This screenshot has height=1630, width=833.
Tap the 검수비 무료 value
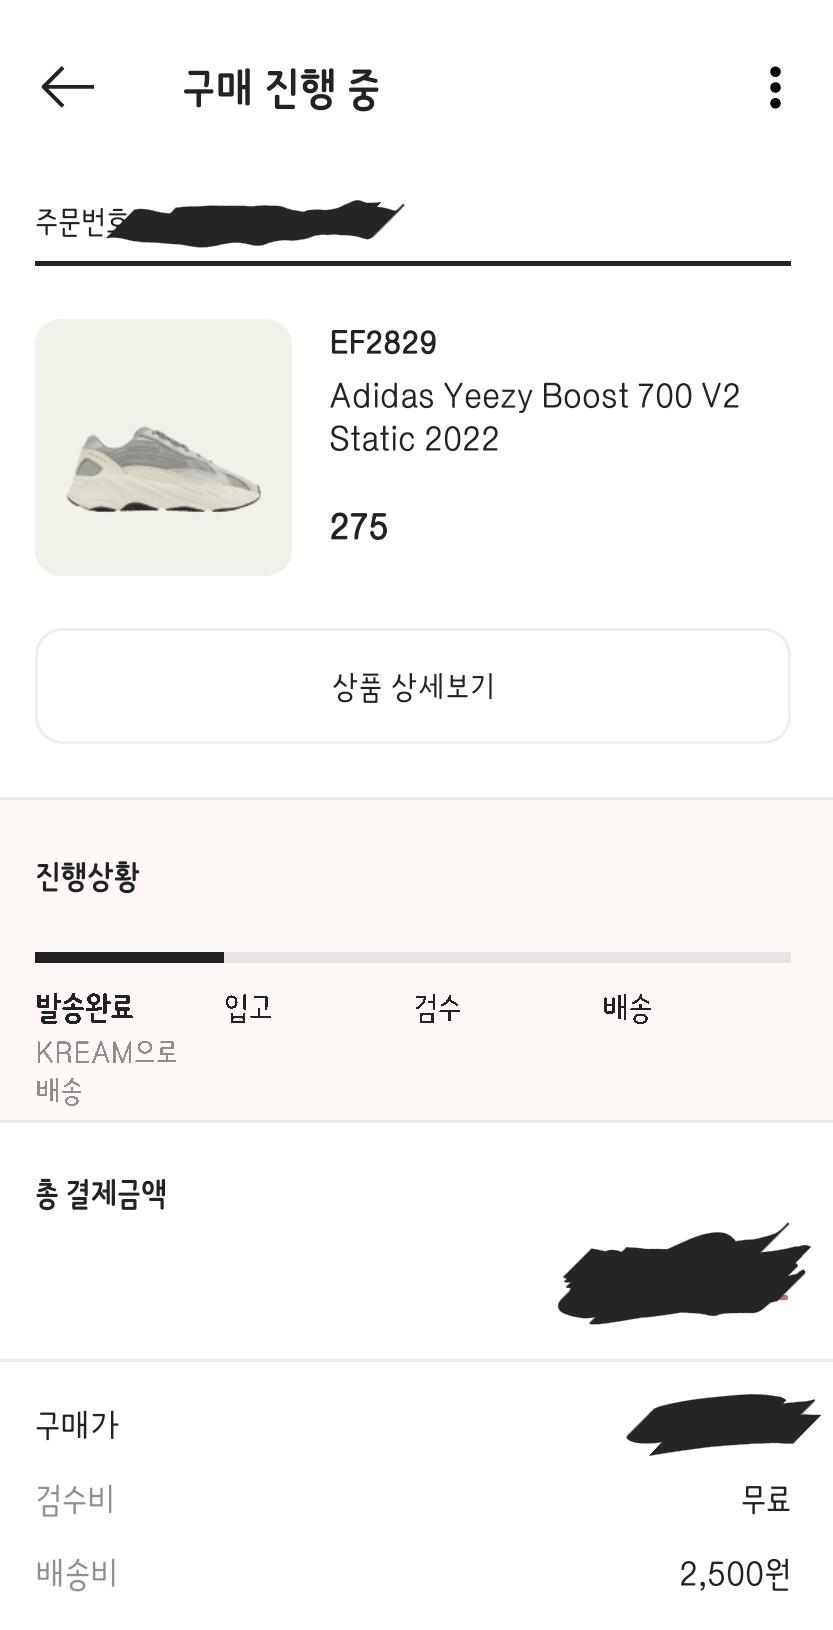point(766,1499)
